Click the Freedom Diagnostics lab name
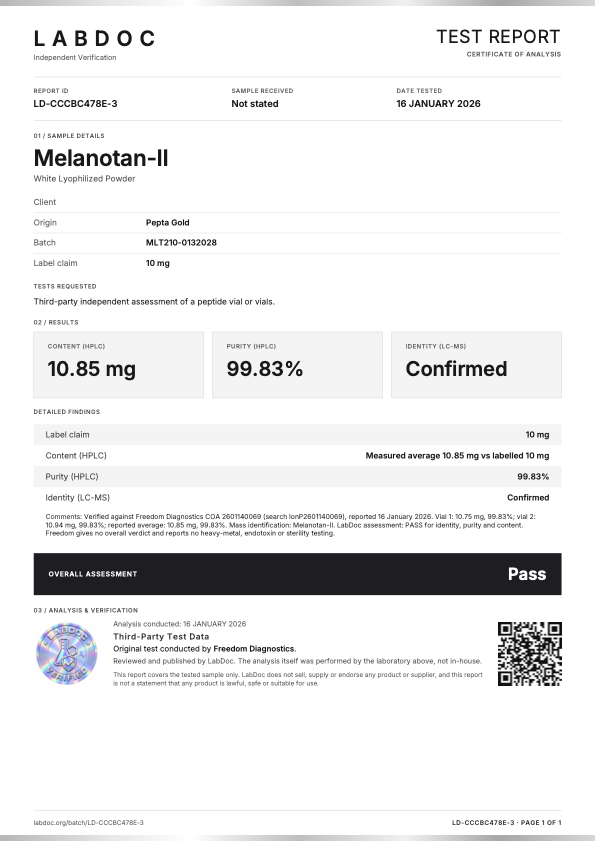The width and height of the screenshot is (595, 841). click(254, 648)
